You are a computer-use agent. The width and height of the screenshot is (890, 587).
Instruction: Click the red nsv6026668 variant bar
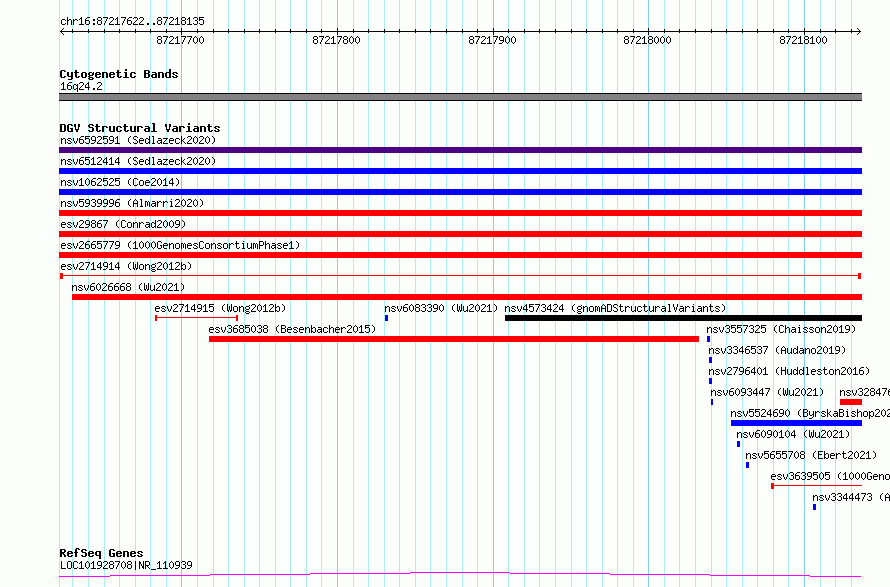tap(467, 297)
